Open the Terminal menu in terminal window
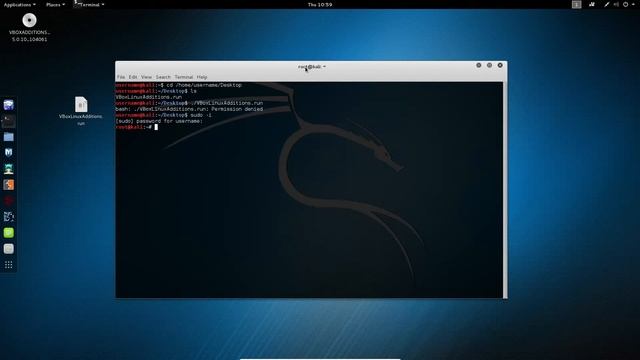The image size is (640, 360). click(184, 77)
